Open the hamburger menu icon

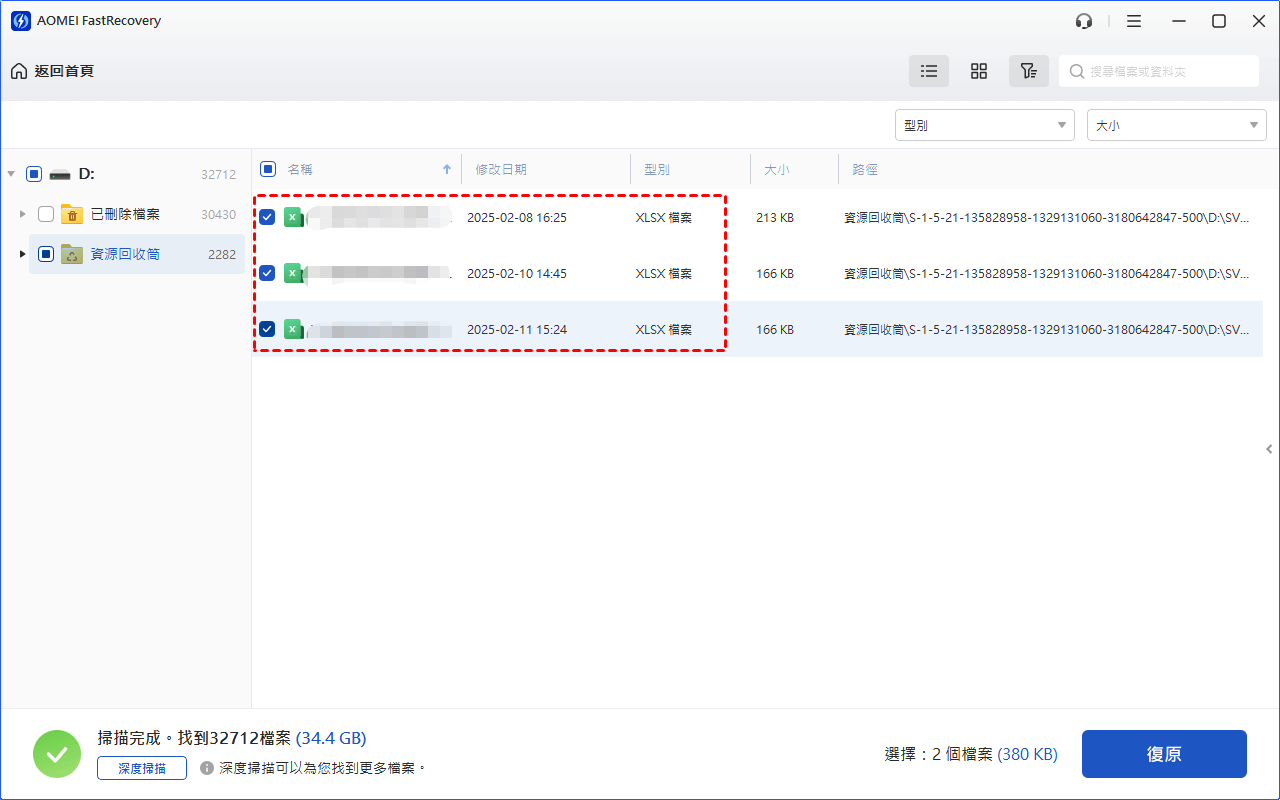pos(1134,21)
